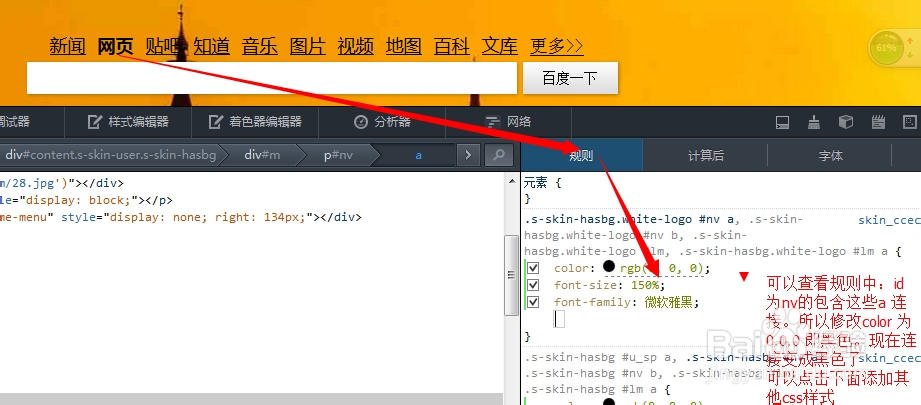Open the 图片 link

(308, 46)
